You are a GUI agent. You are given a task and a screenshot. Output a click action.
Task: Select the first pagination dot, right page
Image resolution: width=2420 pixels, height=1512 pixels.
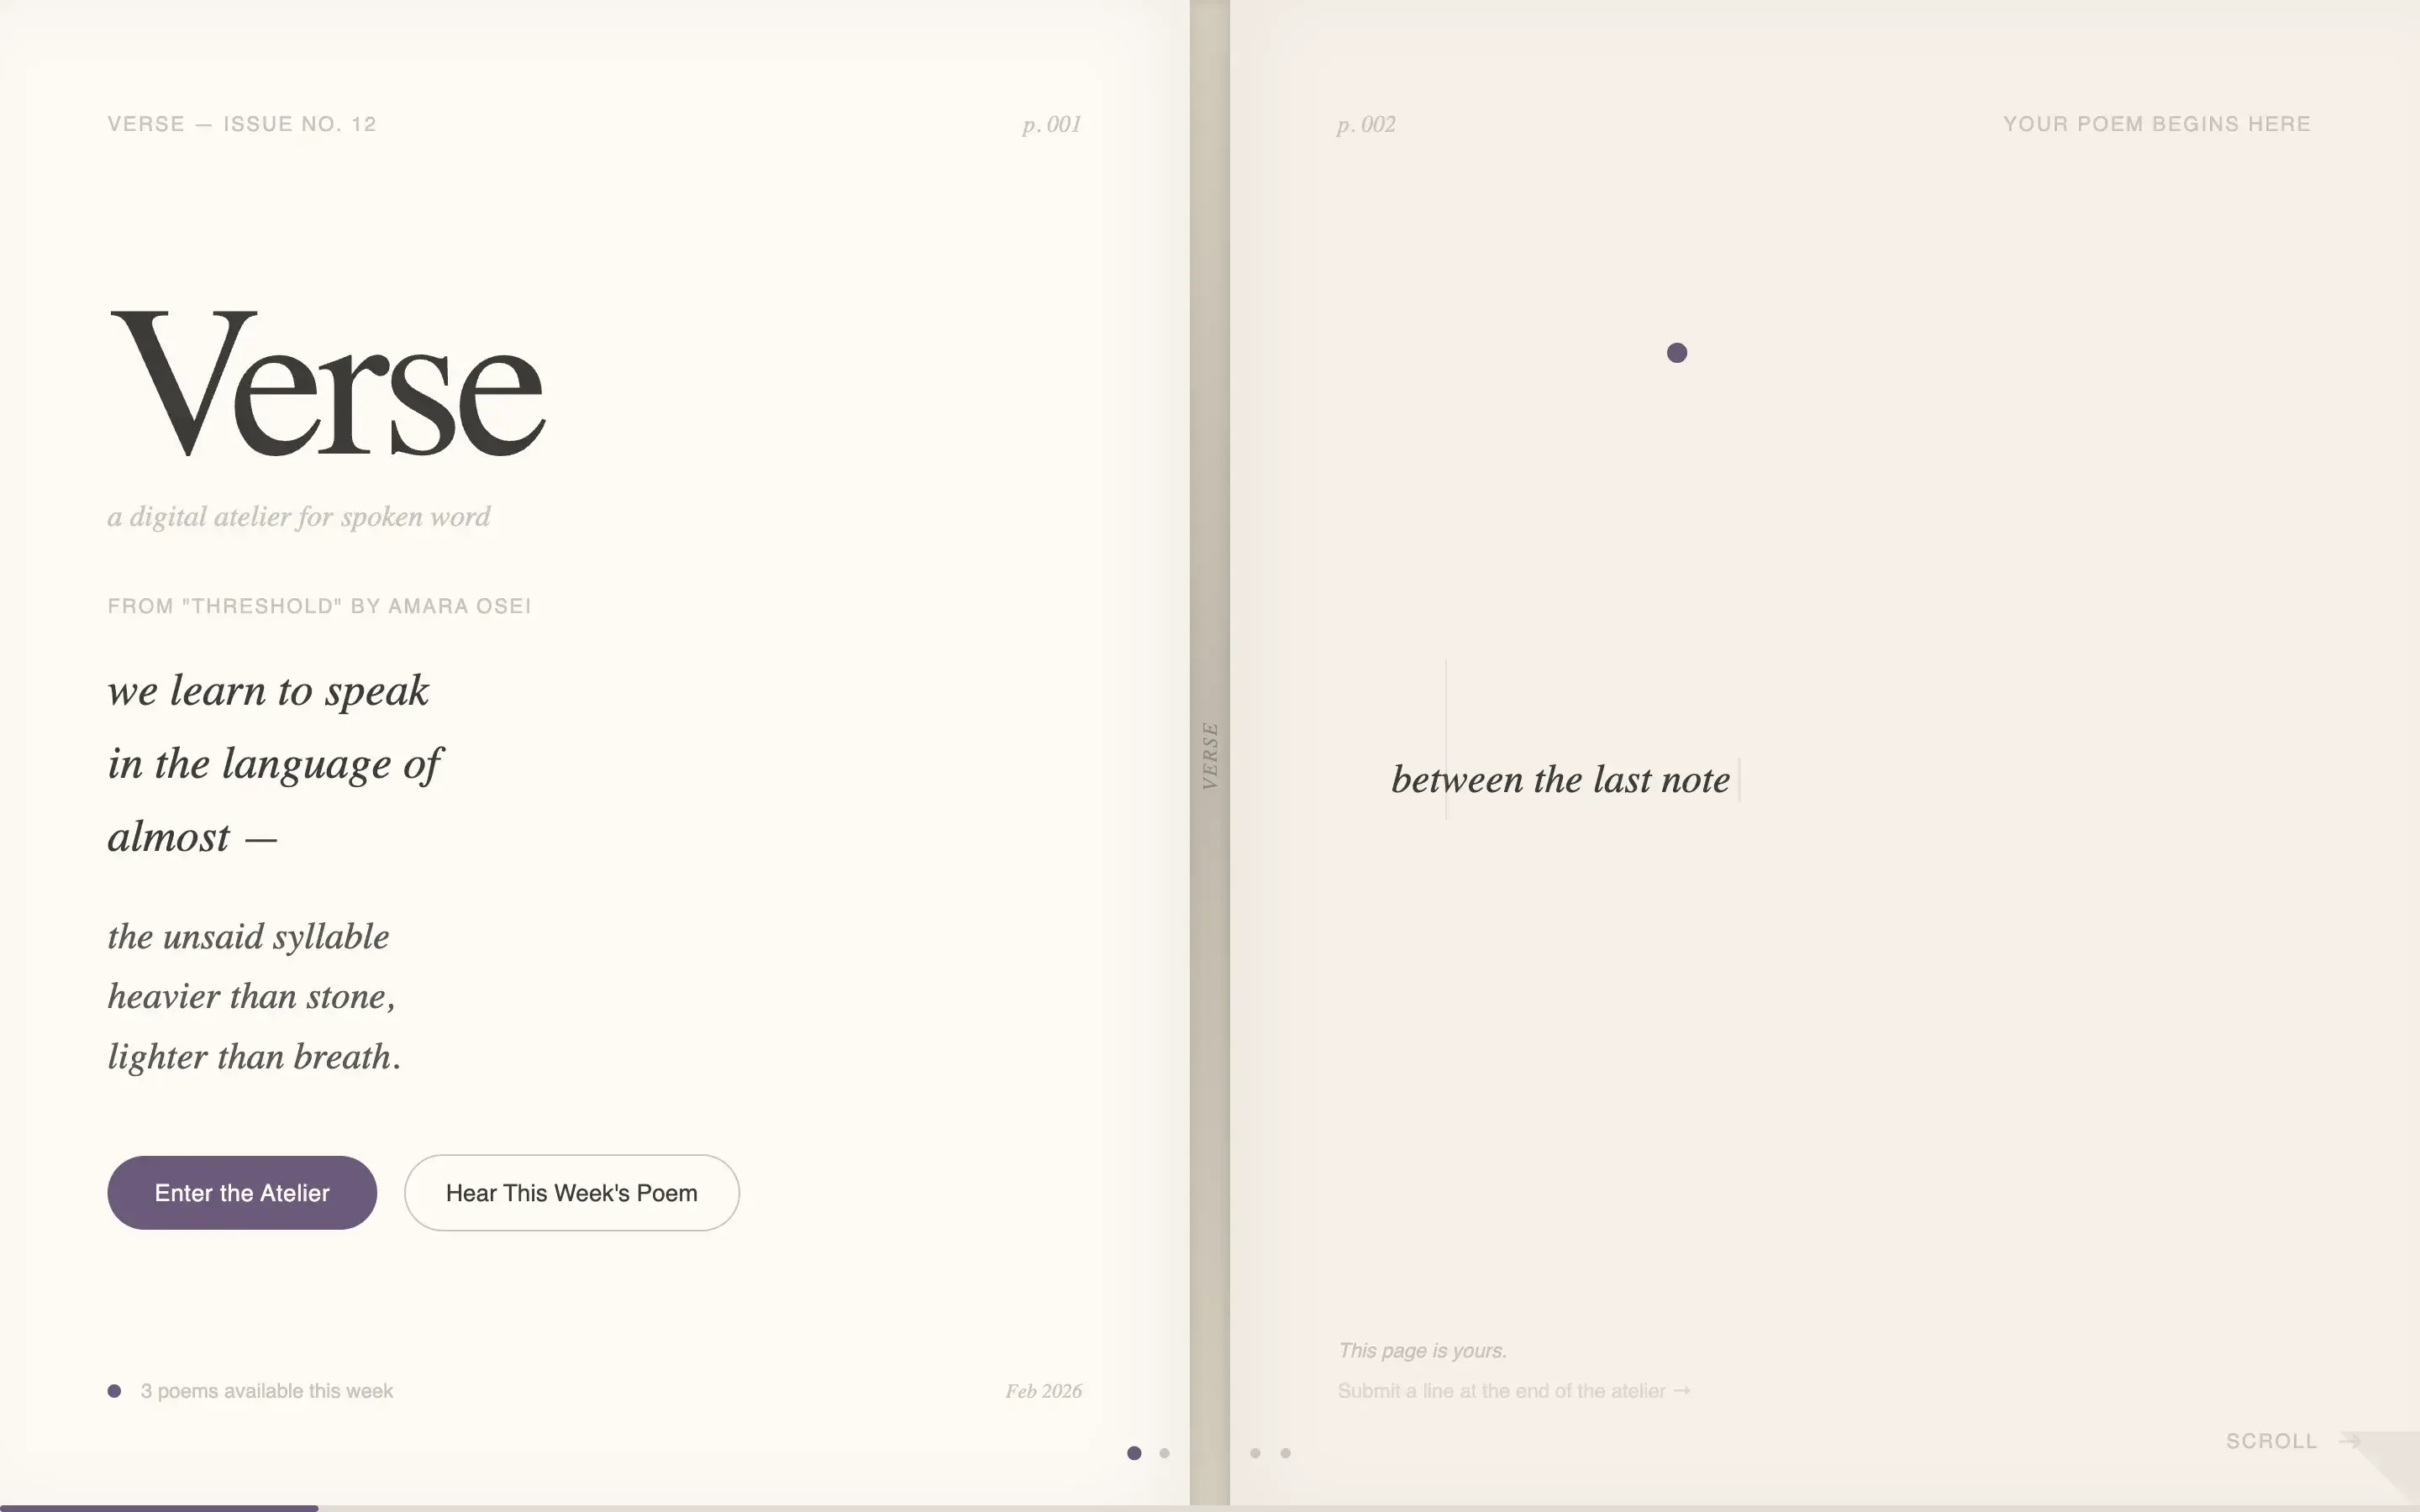click(x=1255, y=1453)
